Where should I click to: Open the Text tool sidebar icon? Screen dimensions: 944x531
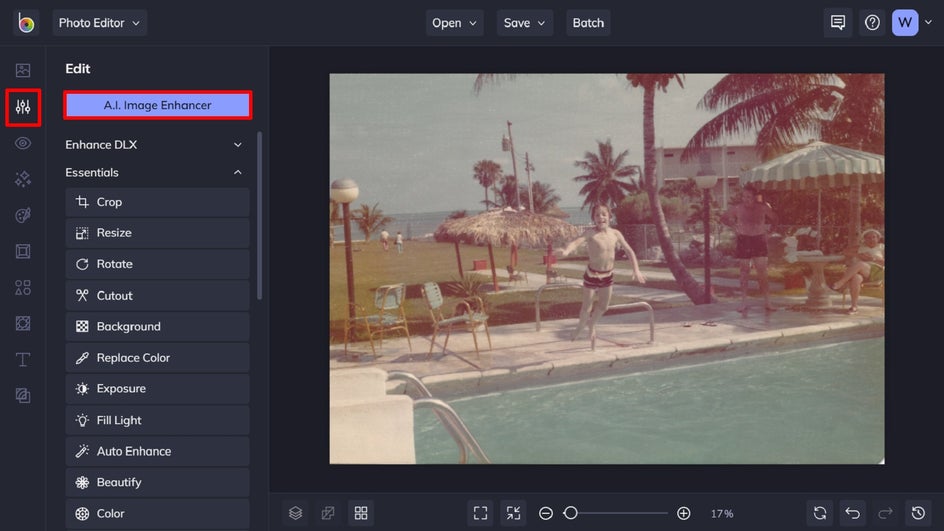[23, 359]
